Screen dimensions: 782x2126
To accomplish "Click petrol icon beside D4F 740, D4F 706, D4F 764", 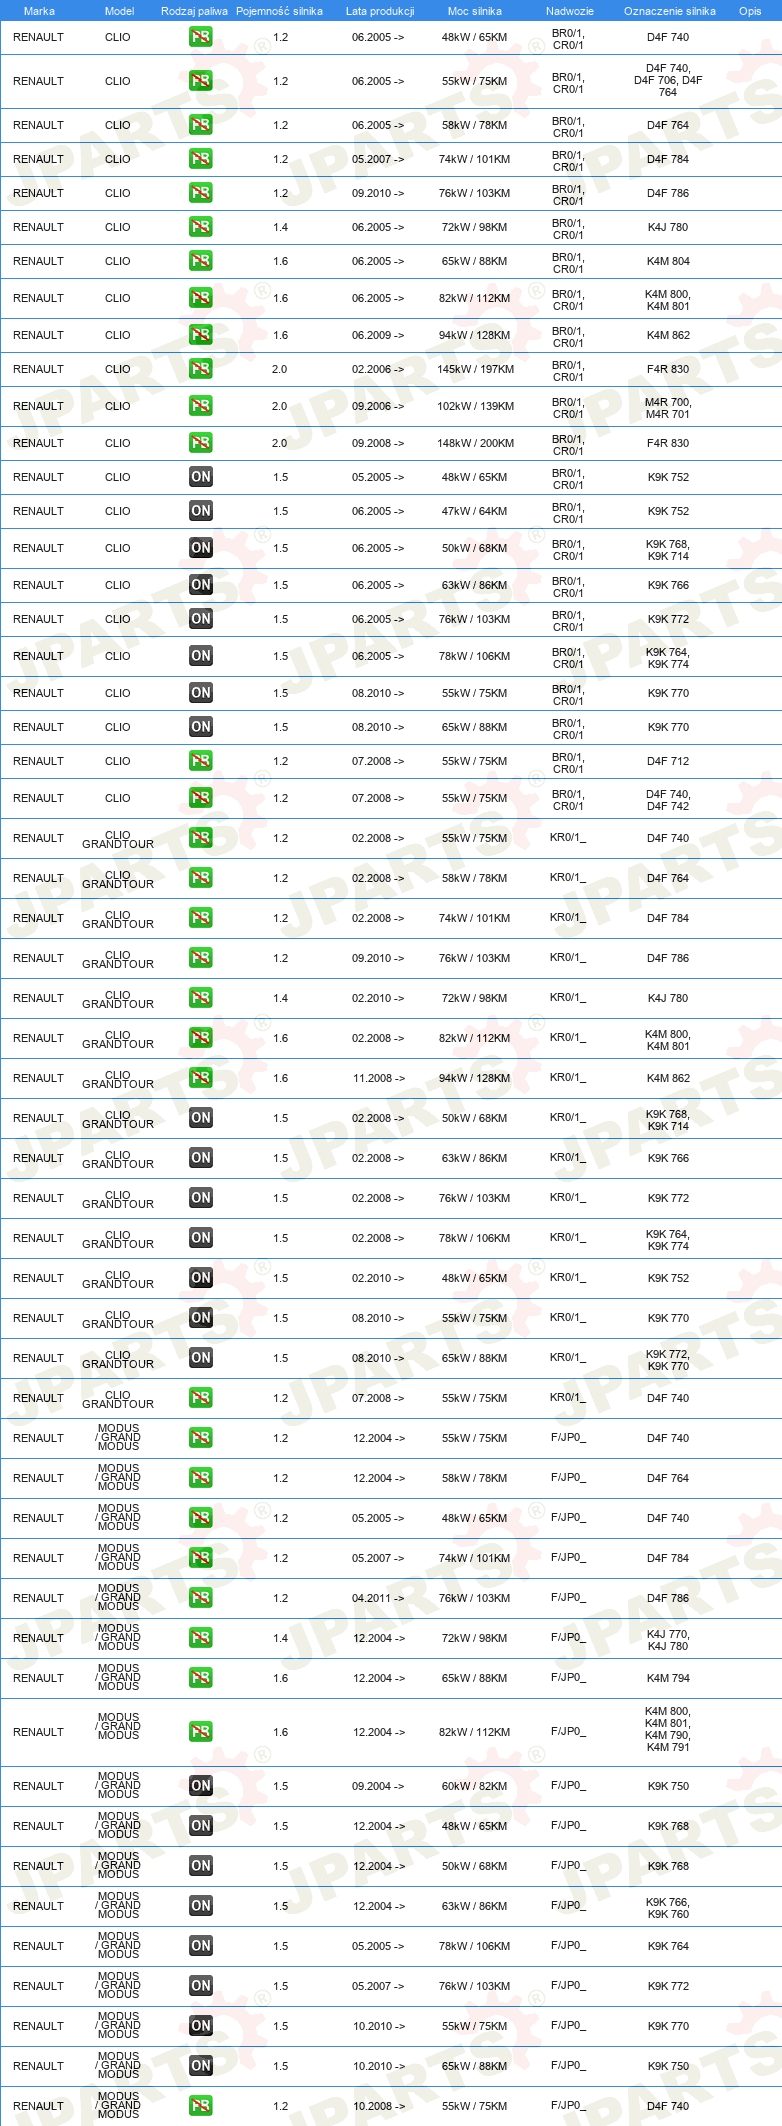I will click(x=200, y=81).
